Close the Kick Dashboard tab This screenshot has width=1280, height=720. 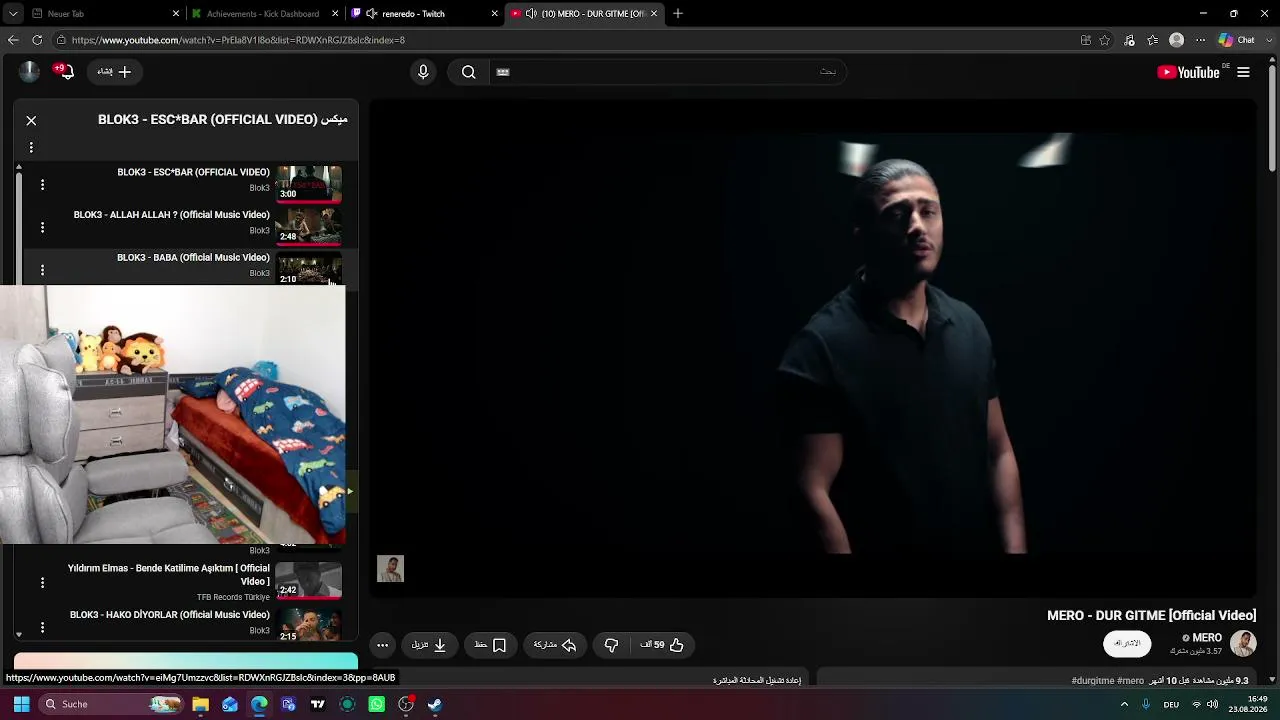[x=334, y=14]
